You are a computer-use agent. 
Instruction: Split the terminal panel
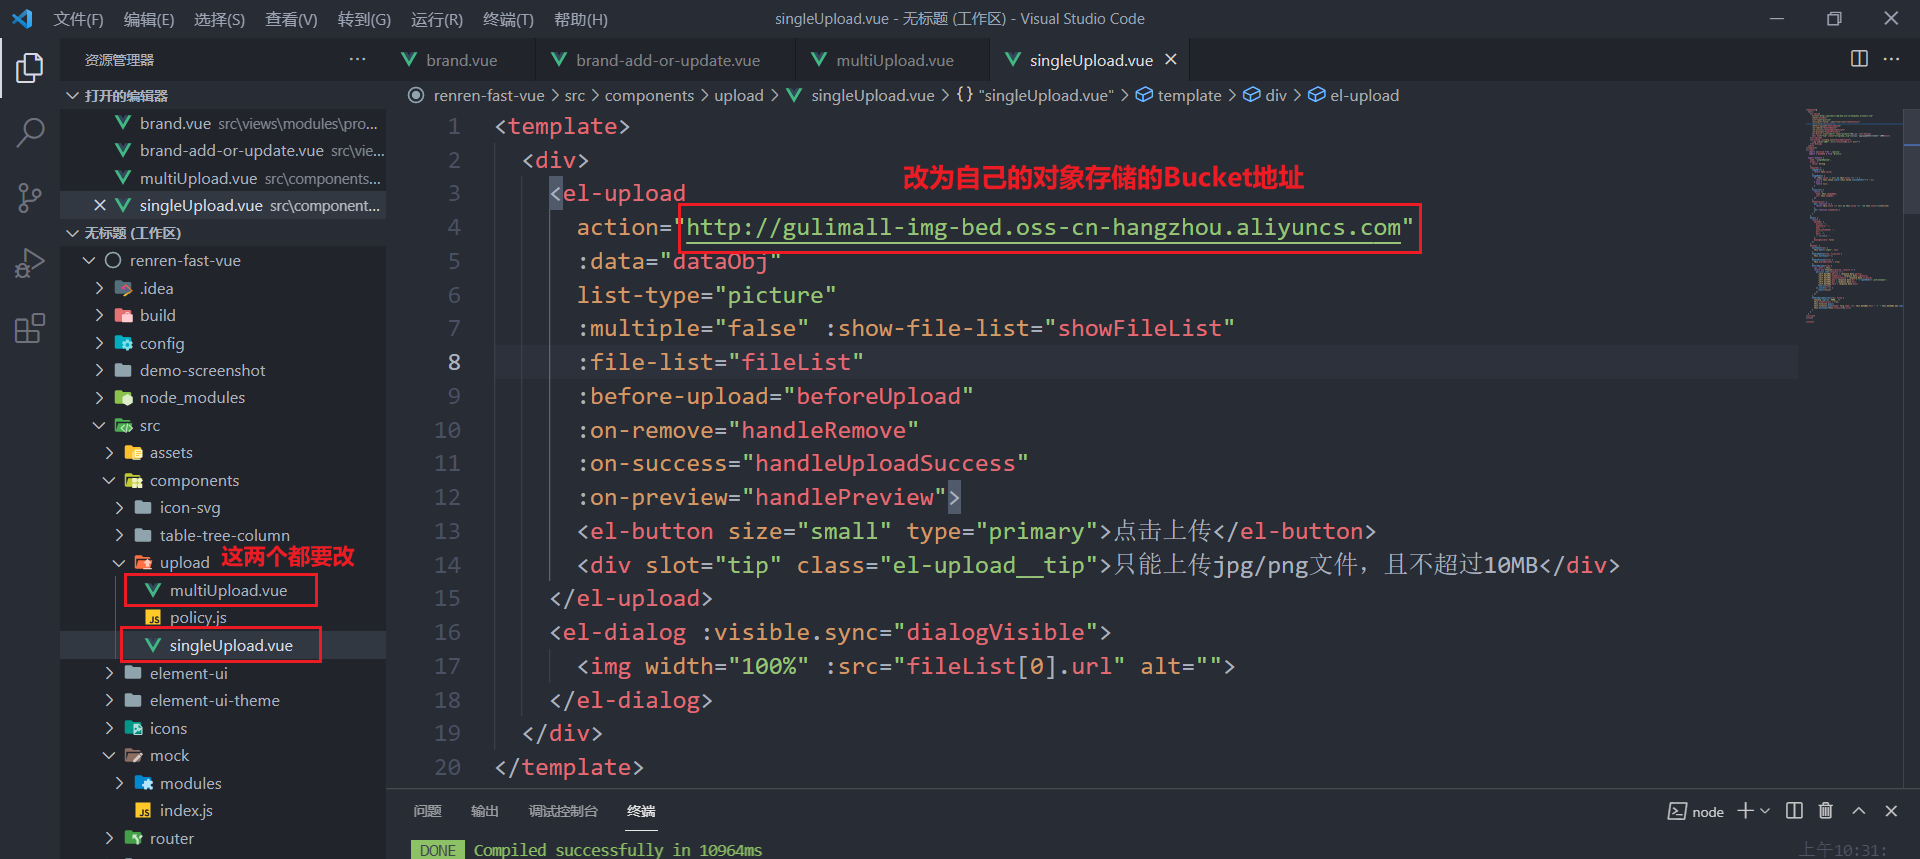point(1795,811)
